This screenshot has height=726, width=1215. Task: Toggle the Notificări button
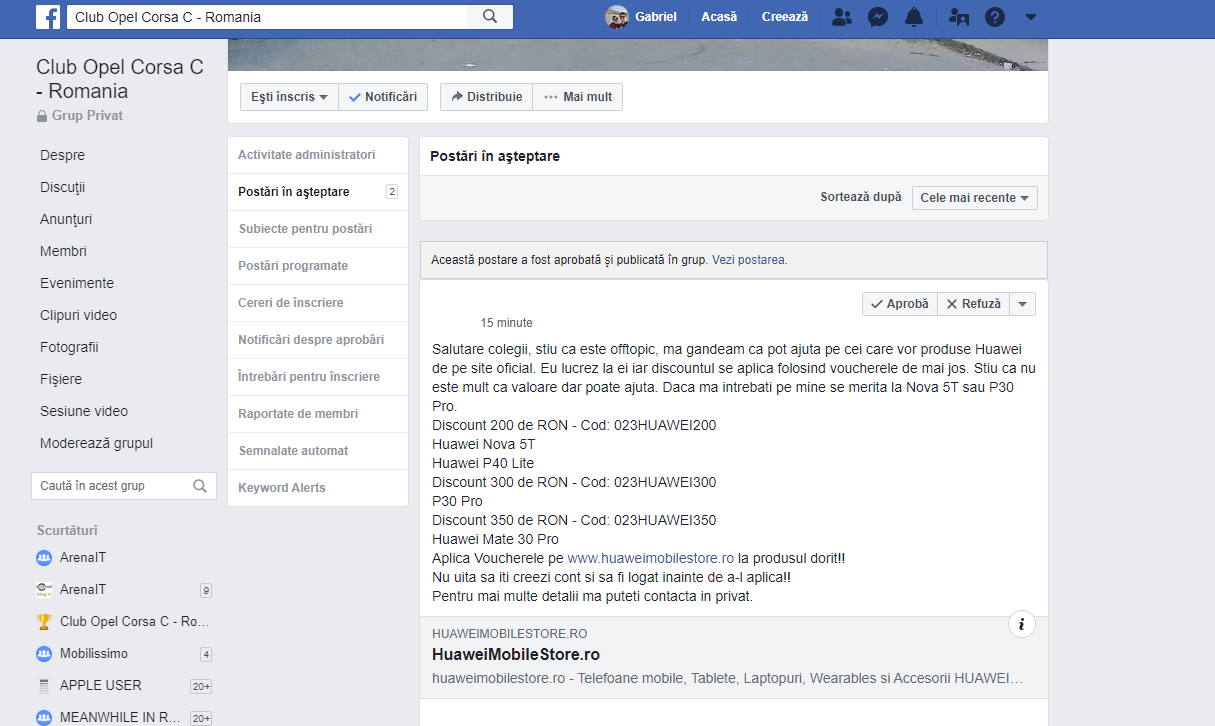383,97
